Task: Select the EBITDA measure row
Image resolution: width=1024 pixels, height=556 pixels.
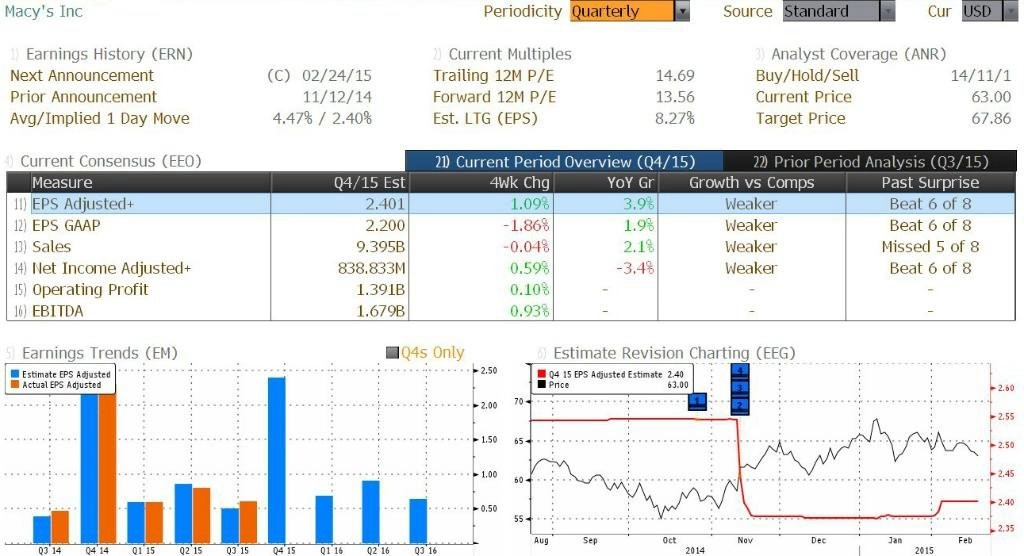Action: (x=511, y=311)
